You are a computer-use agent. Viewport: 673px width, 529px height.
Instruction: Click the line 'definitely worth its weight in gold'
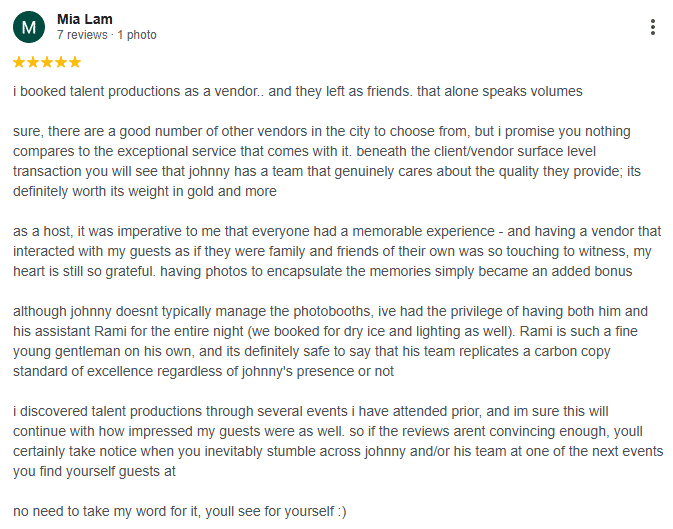coord(145,191)
